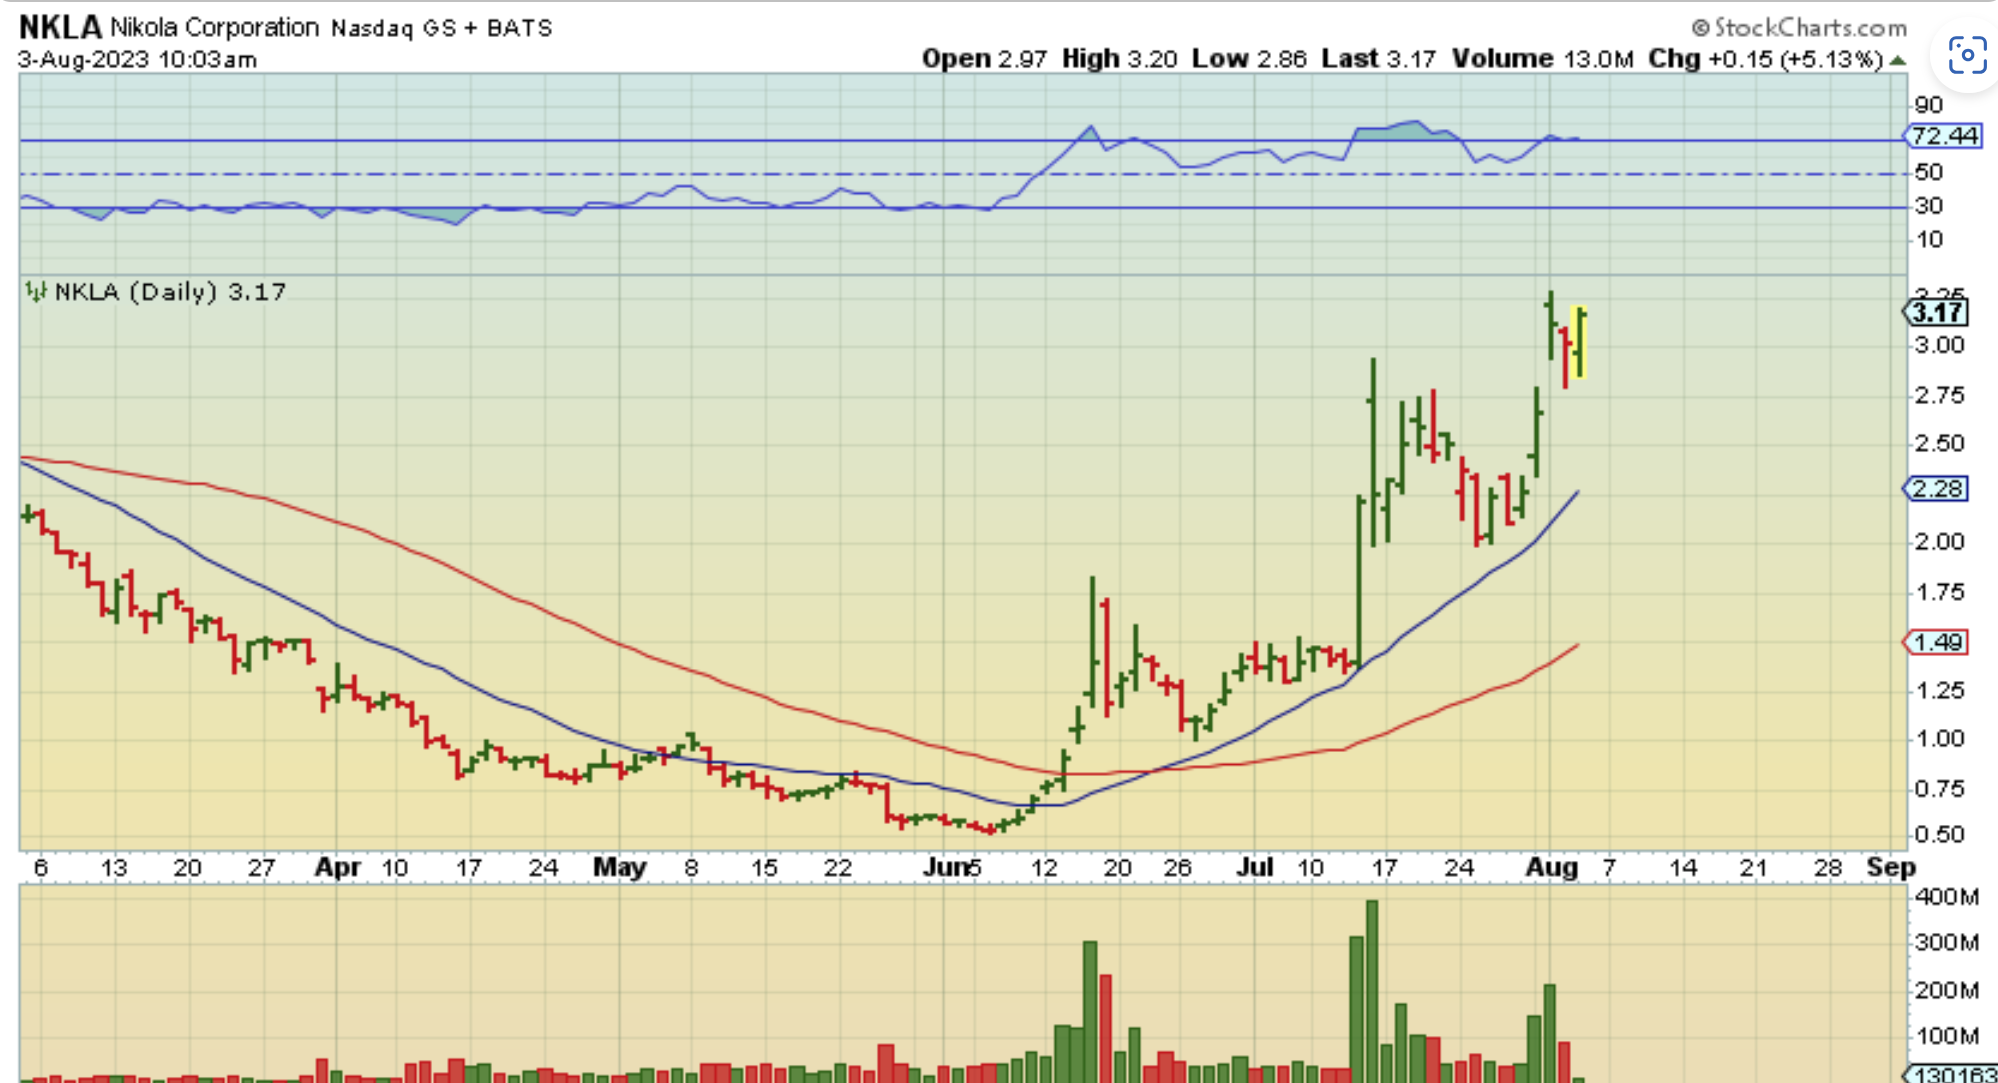The image size is (1998, 1083).
Task: Click the Sep label on date axis
Action: [x=1890, y=867]
